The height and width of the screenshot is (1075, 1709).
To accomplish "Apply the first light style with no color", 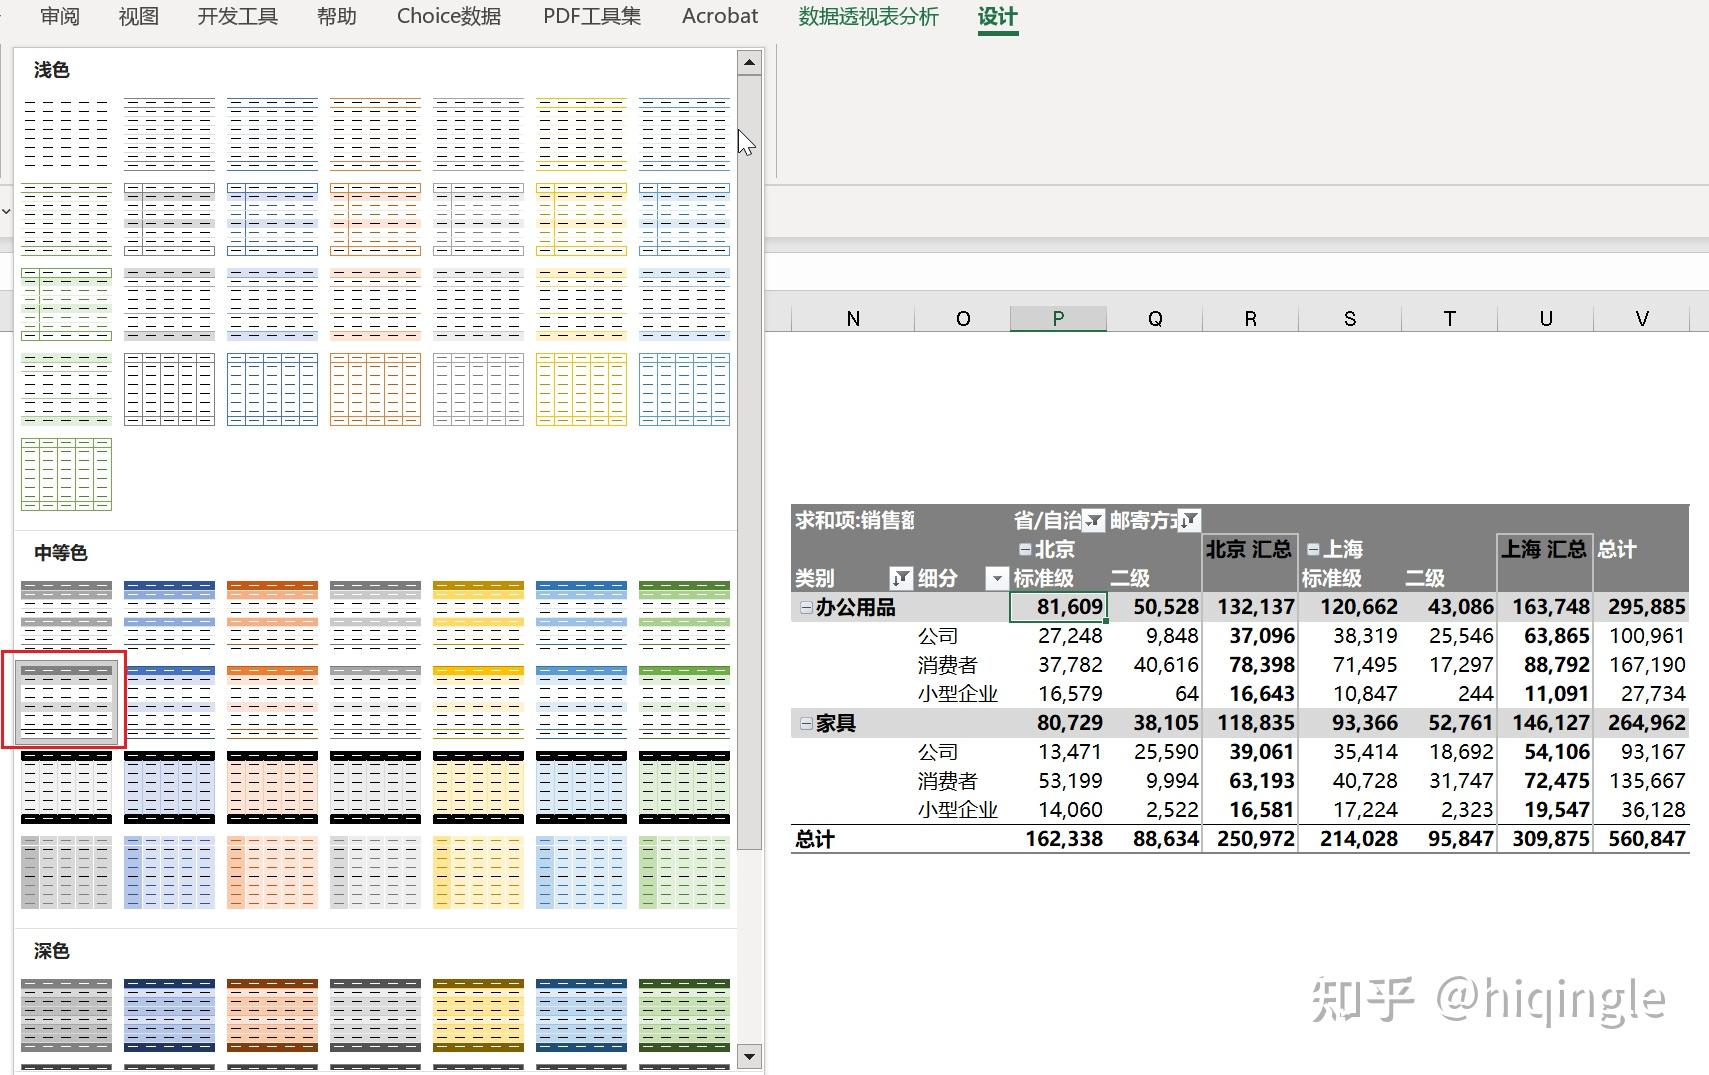I will click(66, 134).
